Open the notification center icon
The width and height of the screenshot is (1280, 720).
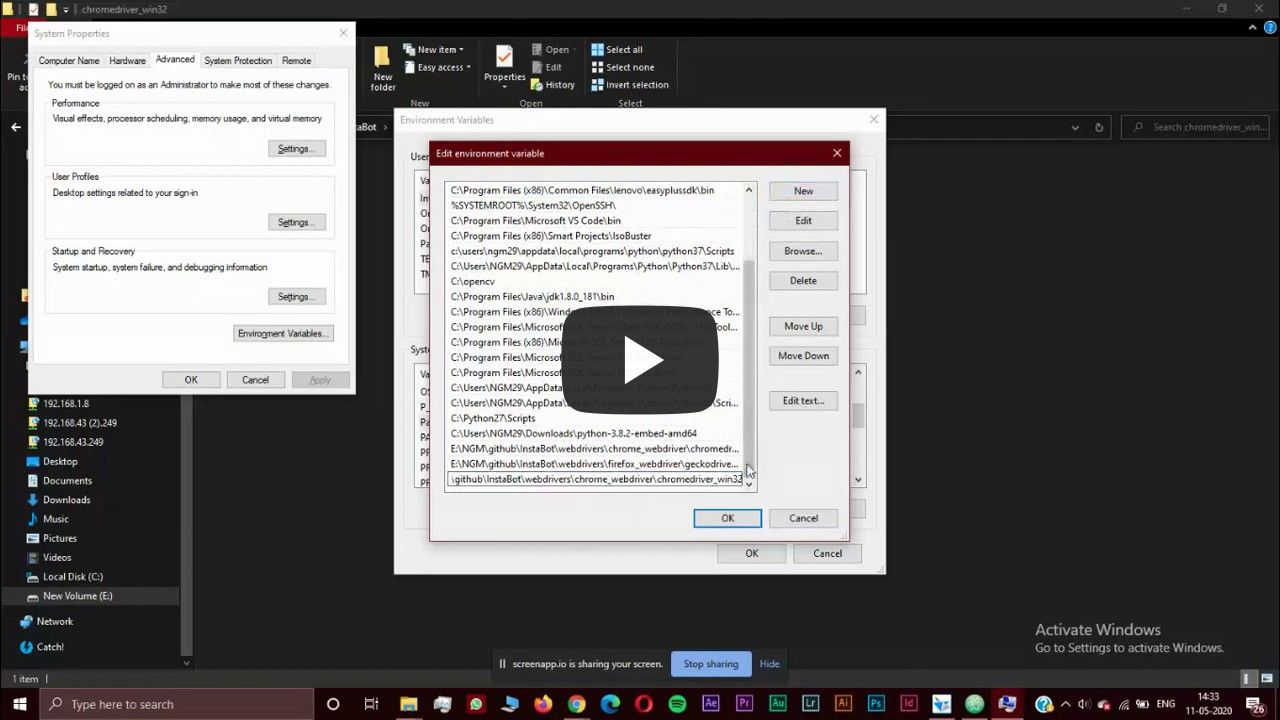pyautogui.click(x=1256, y=704)
